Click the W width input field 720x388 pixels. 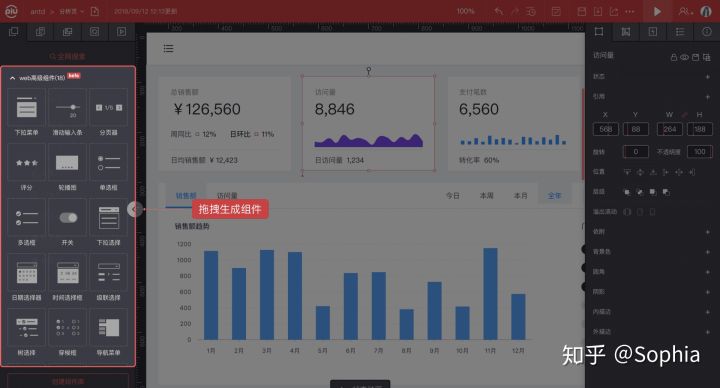pyautogui.click(x=669, y=129)
